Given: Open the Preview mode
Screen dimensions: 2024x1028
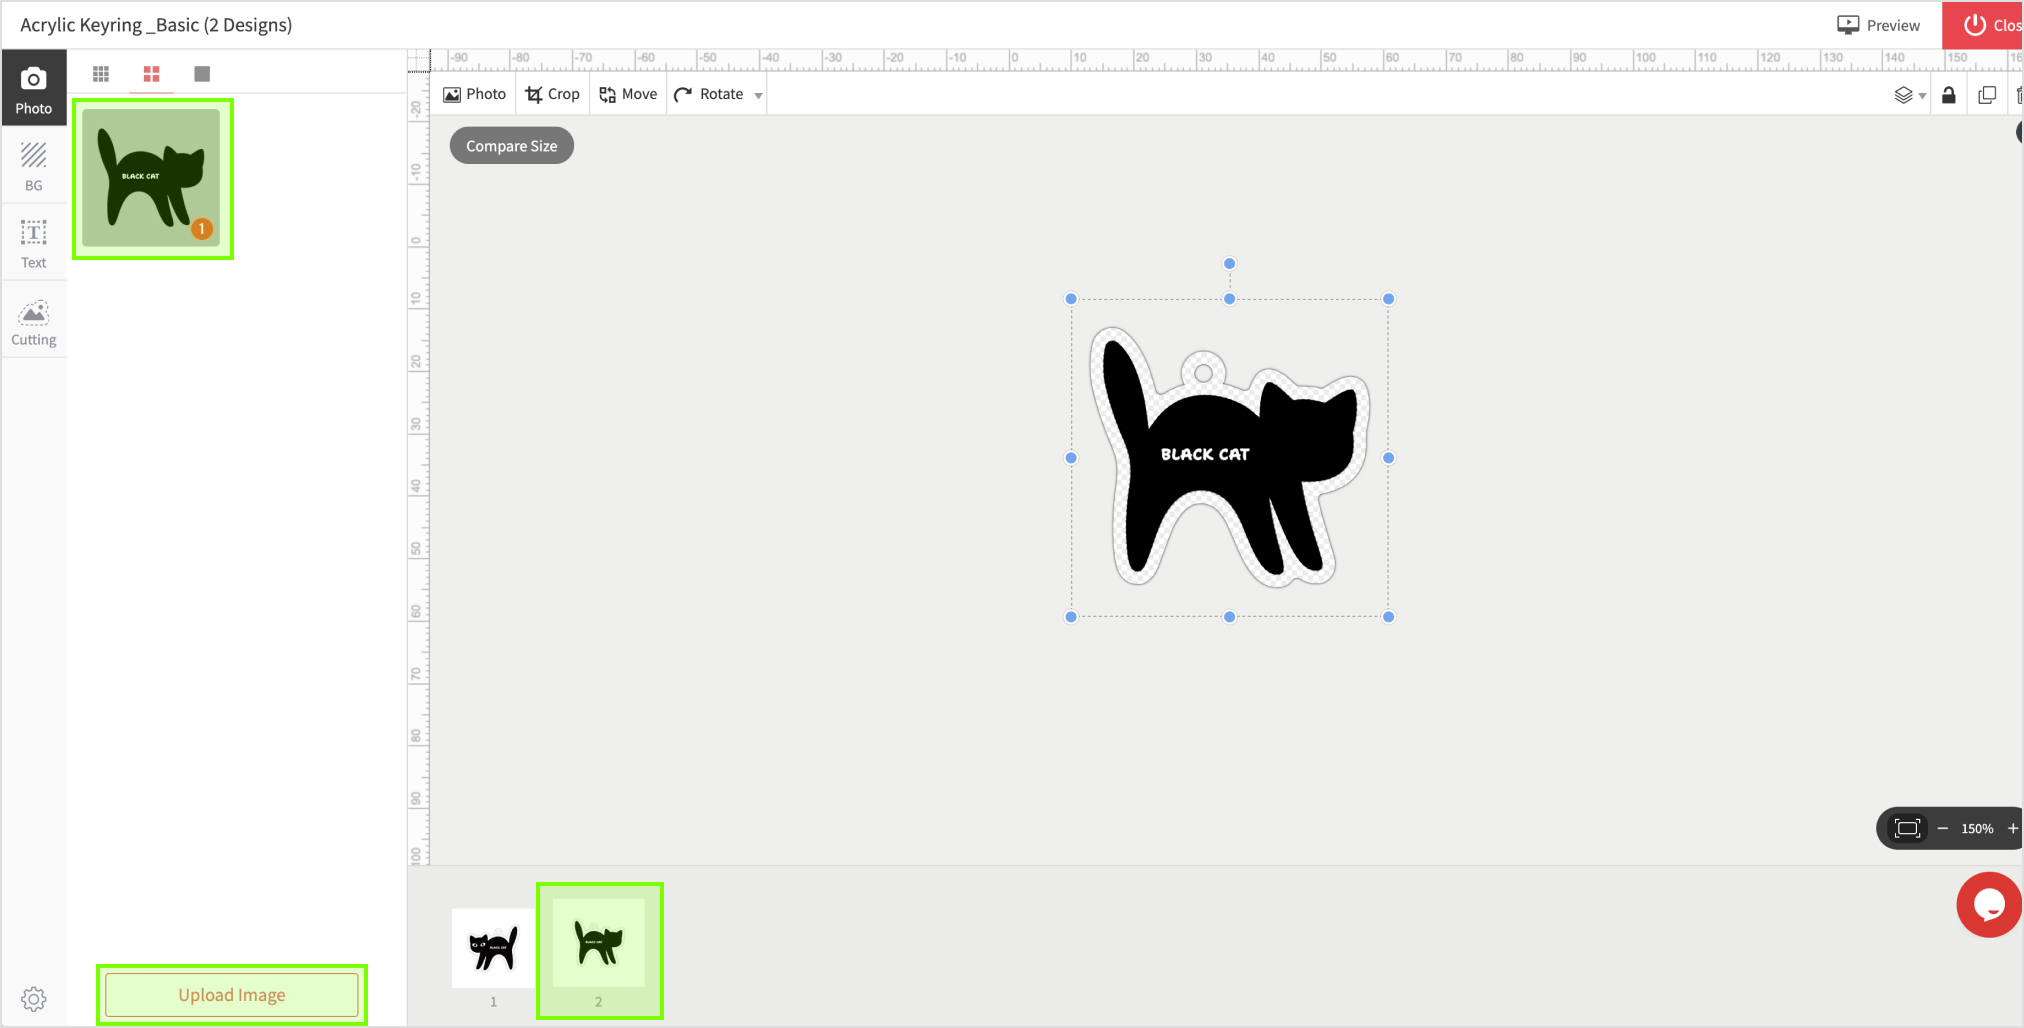Looking at the screenshot, I should pyautogui.click(x=1878, y=25).
